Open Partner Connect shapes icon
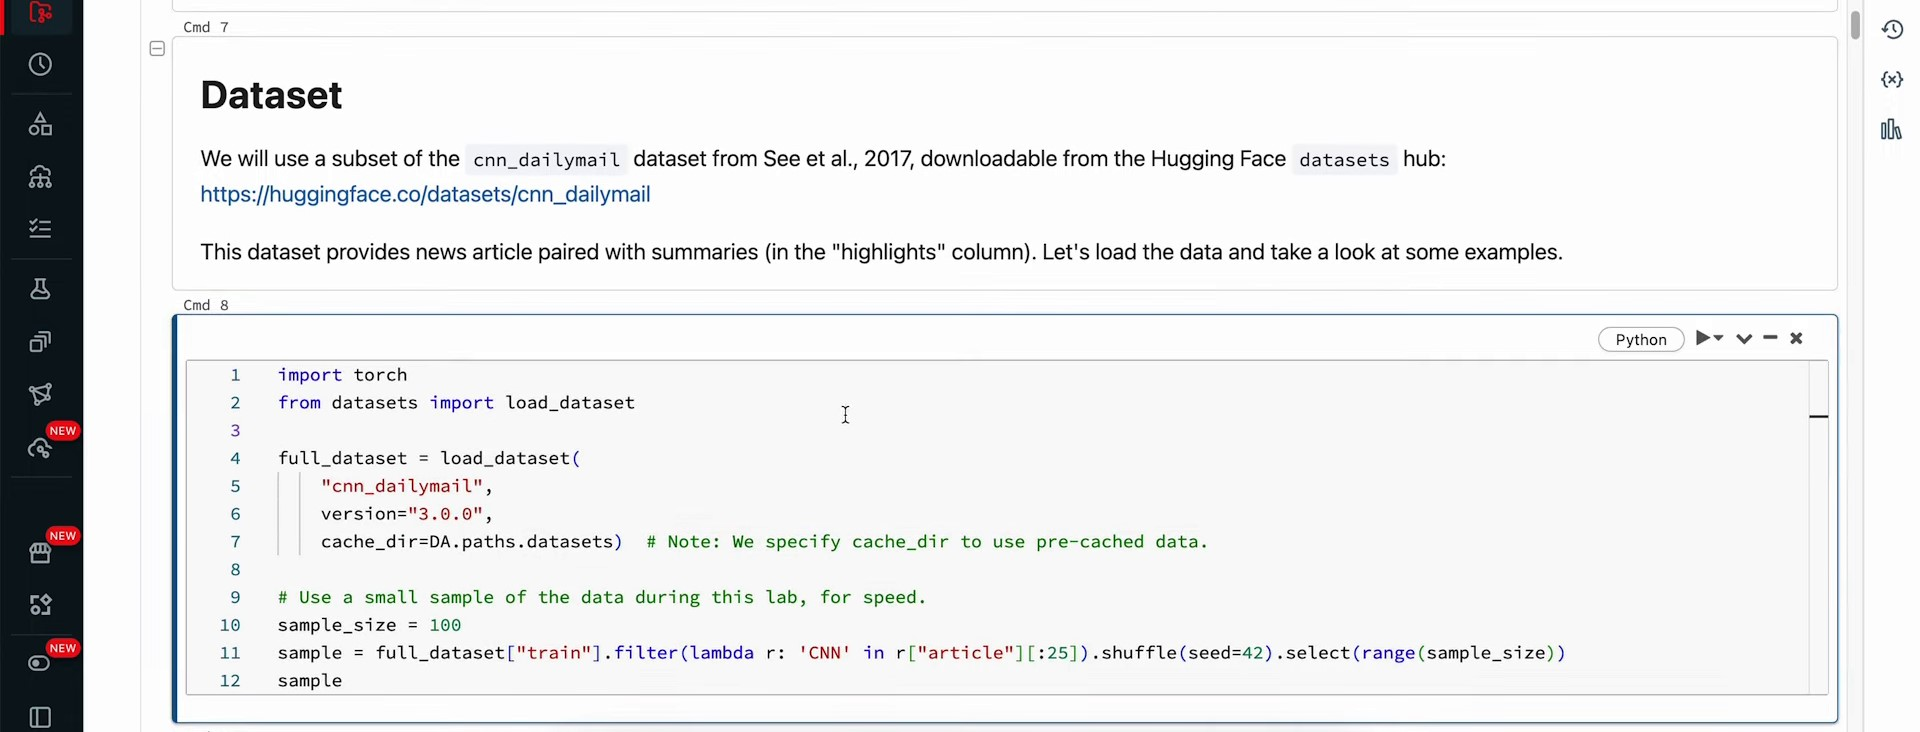 tap(40, 605)
